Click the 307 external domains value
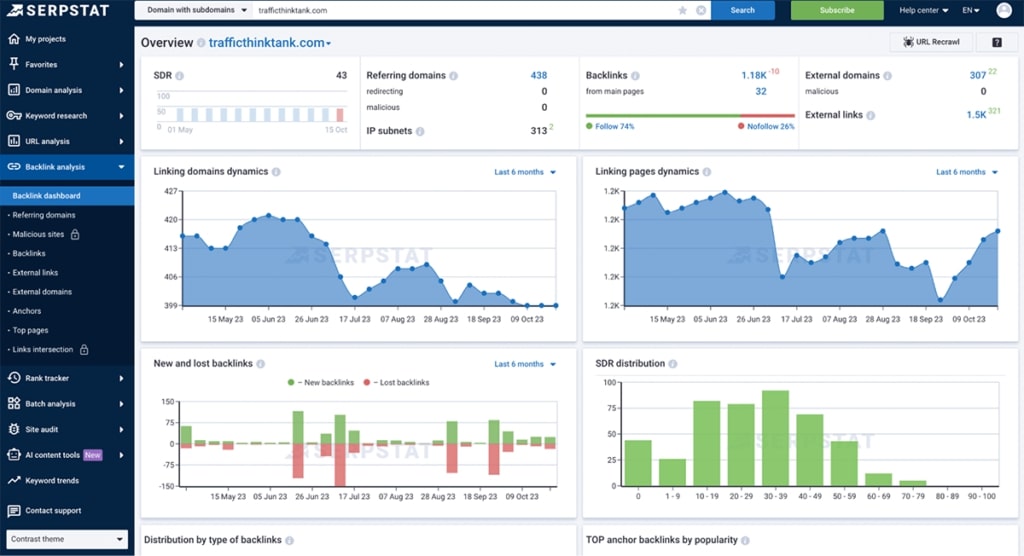This screenshot has height=556, width=1024. point(978,76)
